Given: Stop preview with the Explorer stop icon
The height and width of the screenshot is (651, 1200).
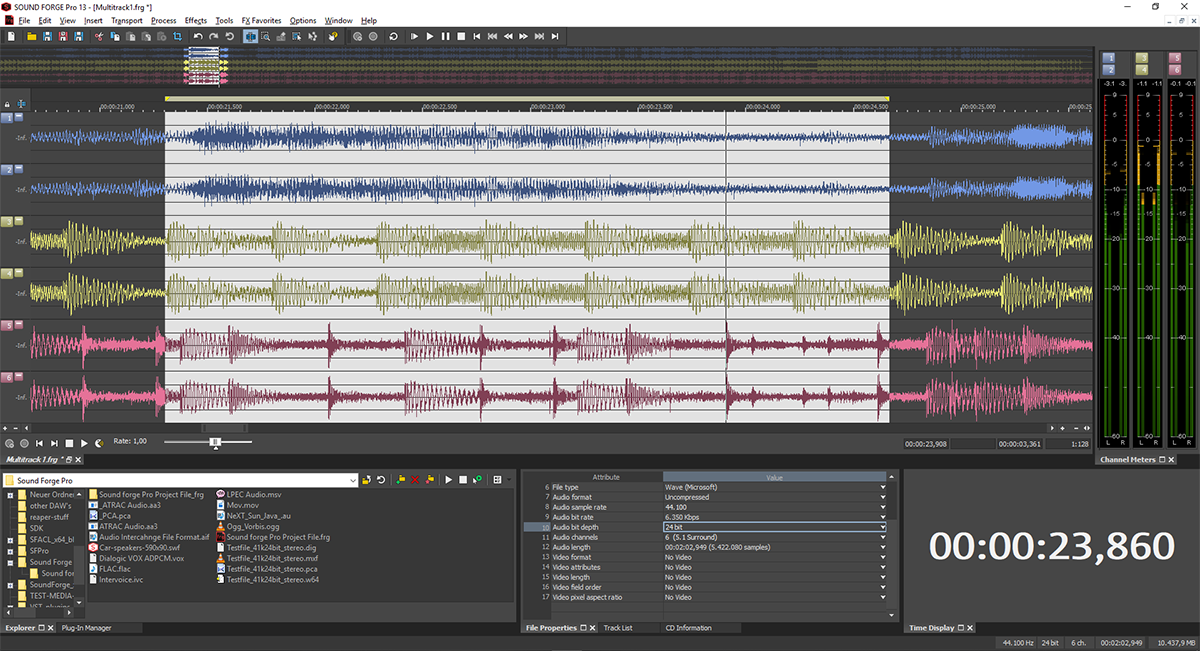Looking at the screenshot, I should pos(463,480).
